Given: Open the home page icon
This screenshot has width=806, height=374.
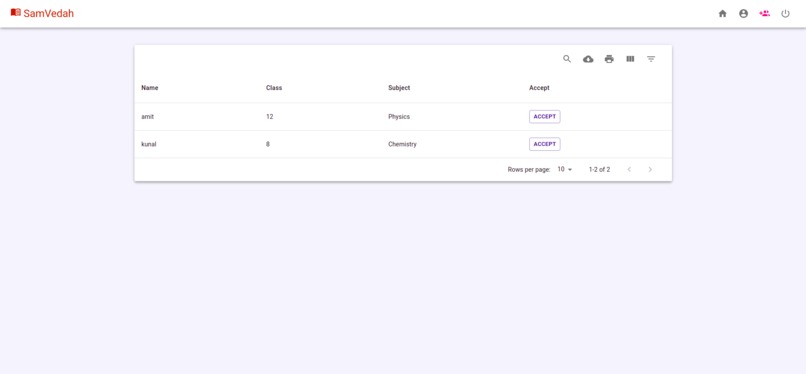Looking at the screenshot, I should tap(722, 14).
